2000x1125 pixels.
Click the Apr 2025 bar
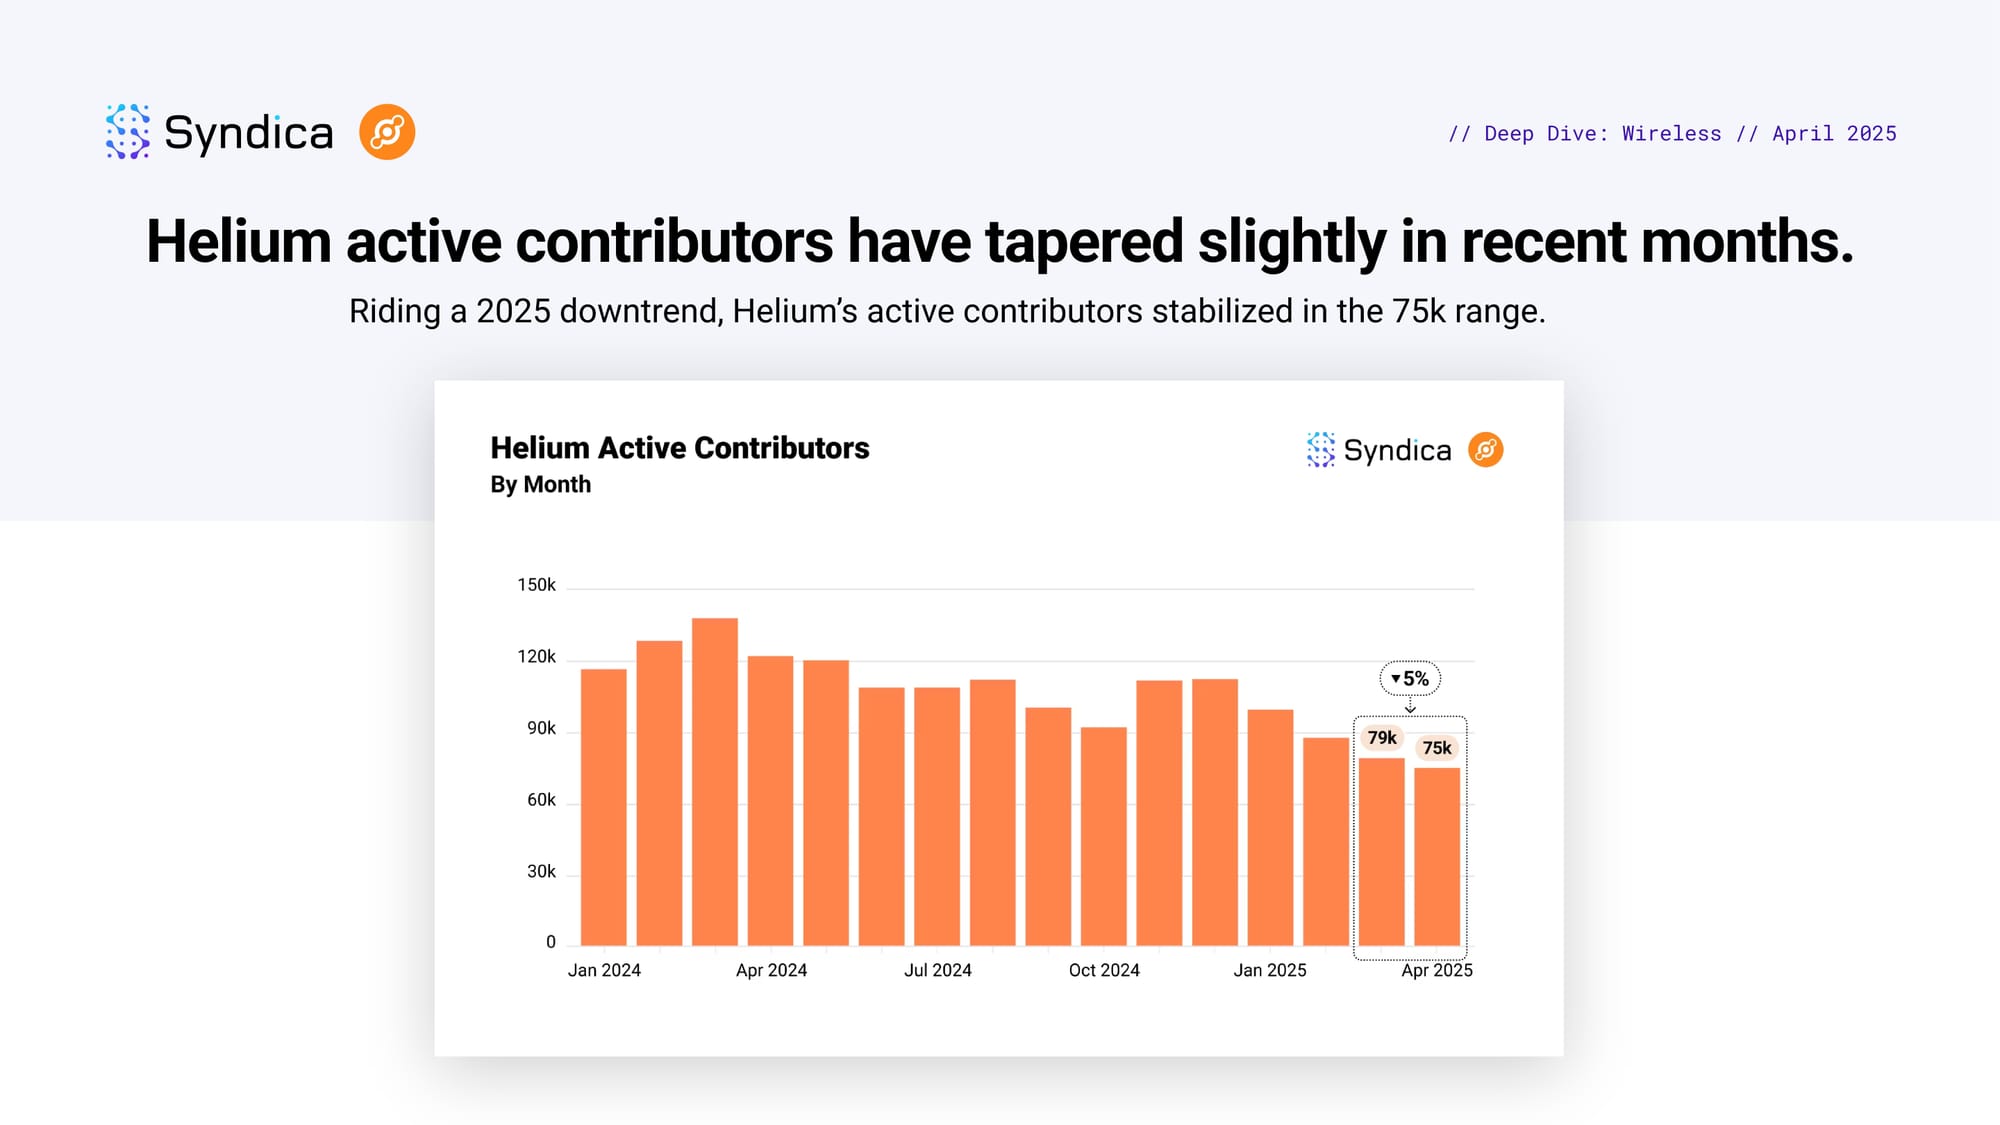pos(1436,856)
